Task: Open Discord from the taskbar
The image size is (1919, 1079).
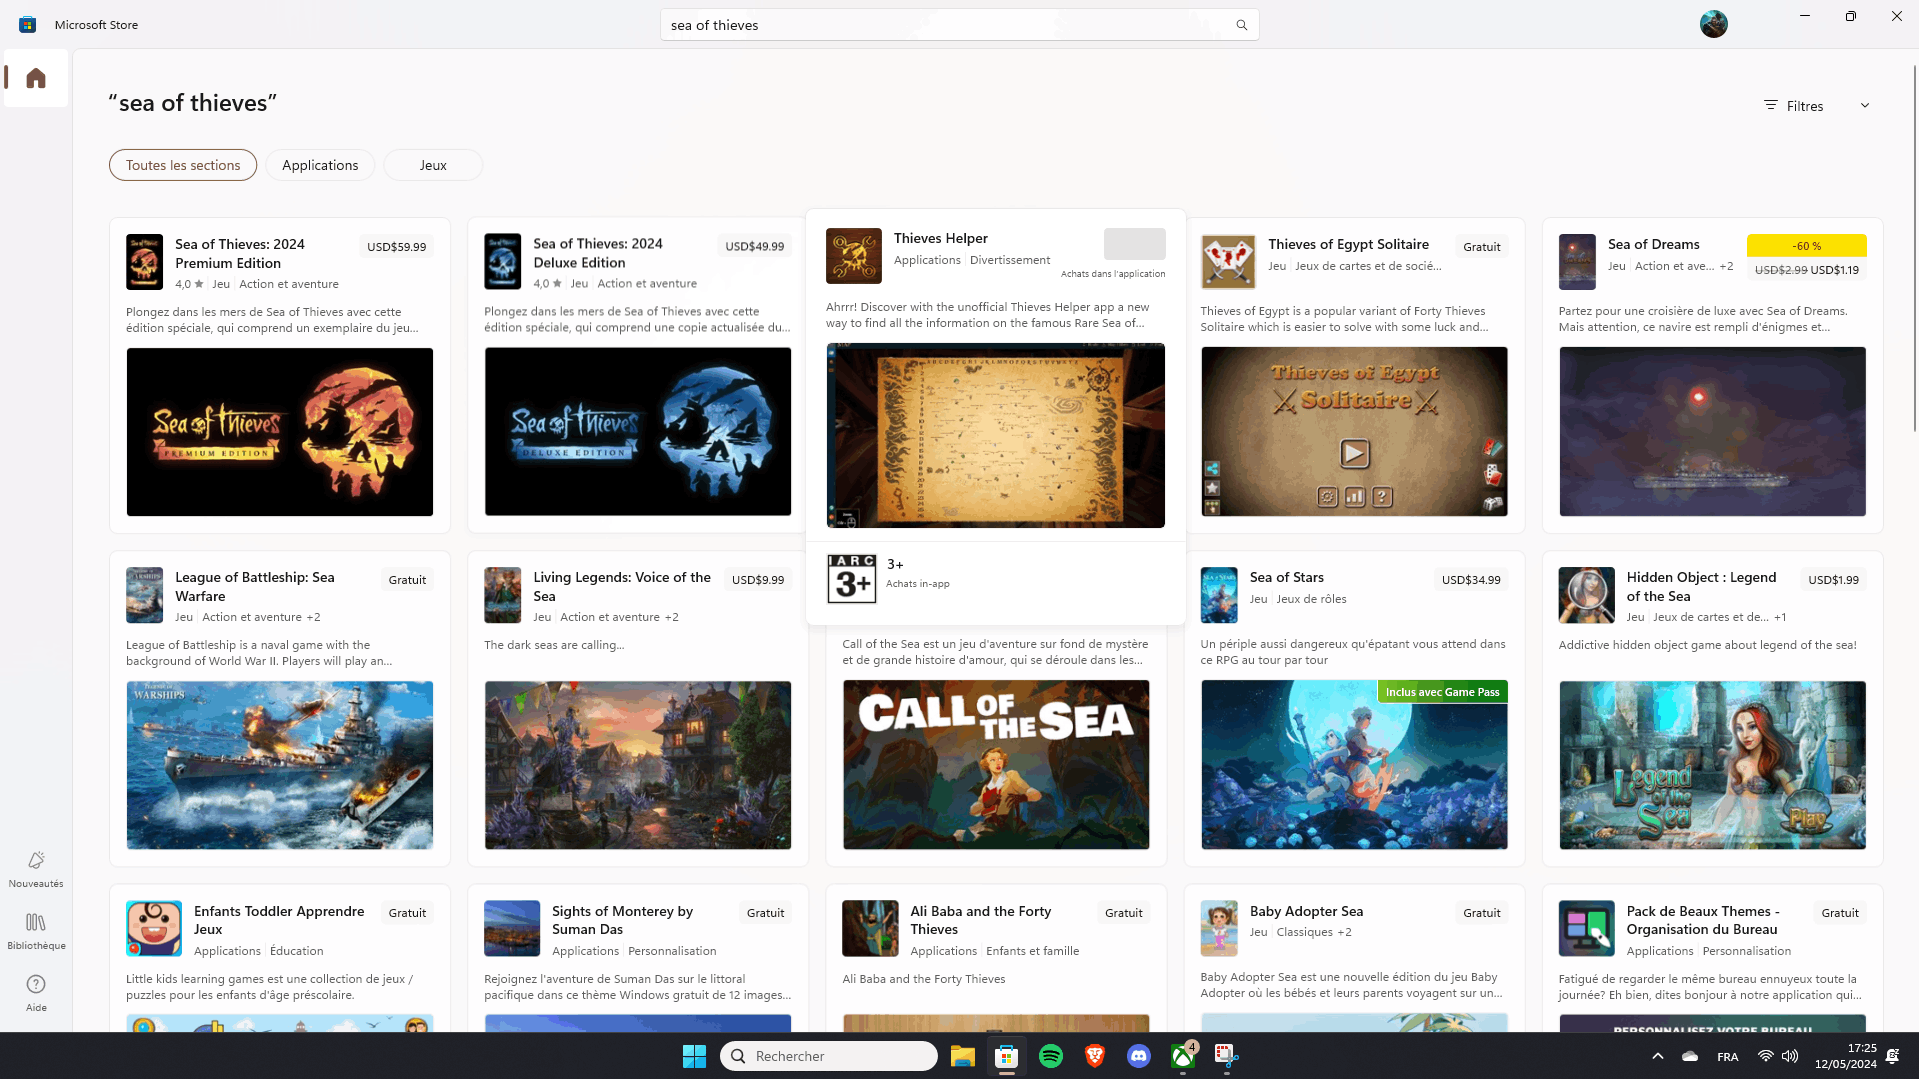Action: tap(1139, 1056)
